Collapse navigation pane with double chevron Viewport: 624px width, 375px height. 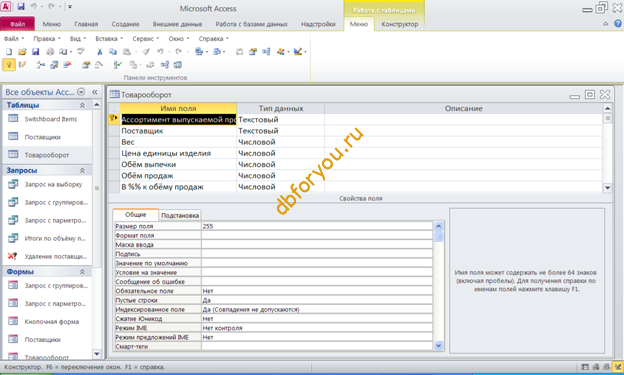pos(95,92)
